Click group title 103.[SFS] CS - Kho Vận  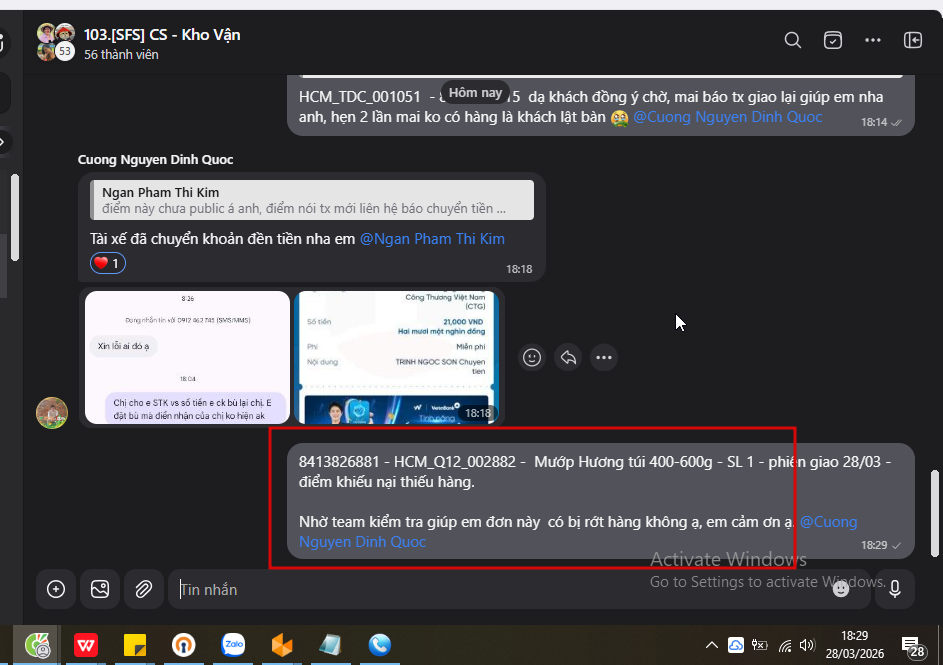[162, 35]
